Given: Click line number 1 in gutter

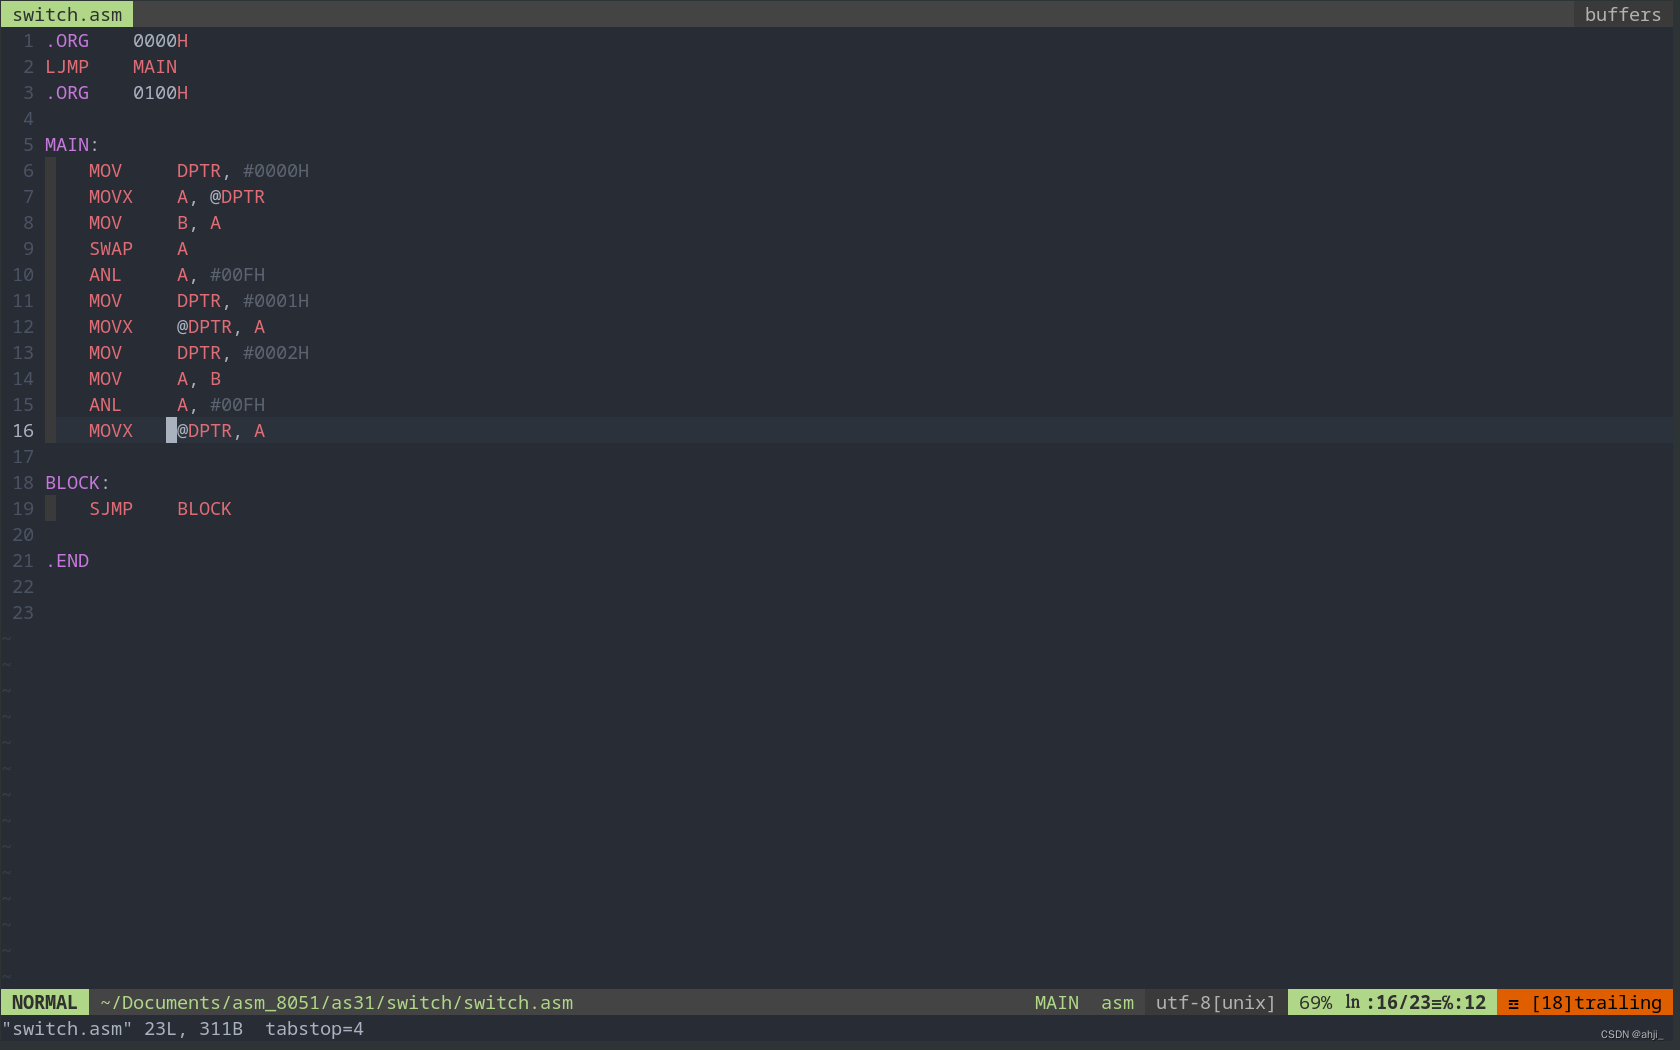Looking at the screenshot, I should (28, 41).
